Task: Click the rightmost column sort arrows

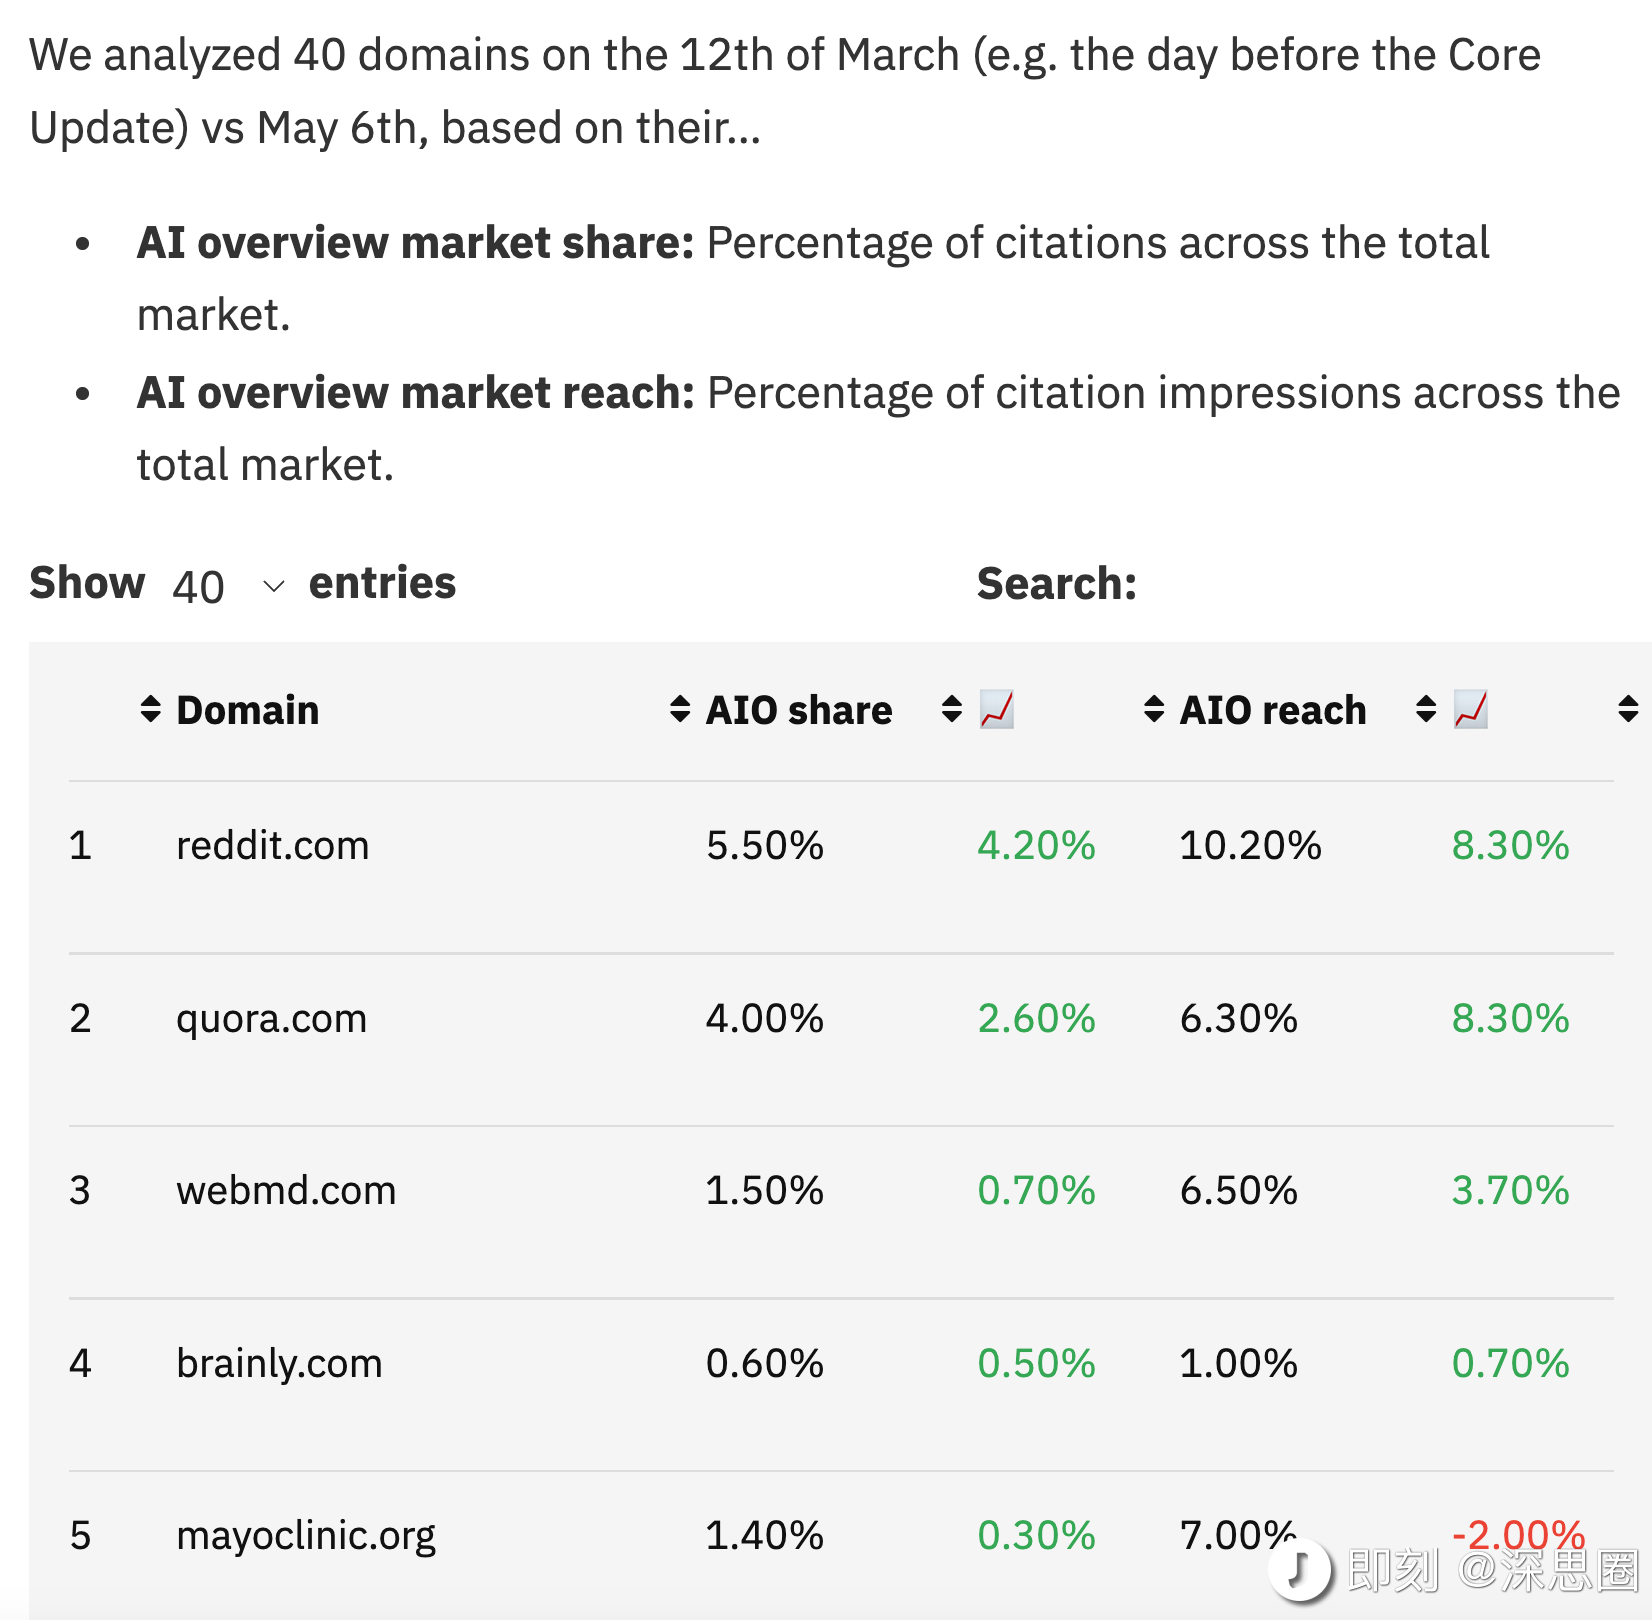Action: [1628, 709]
